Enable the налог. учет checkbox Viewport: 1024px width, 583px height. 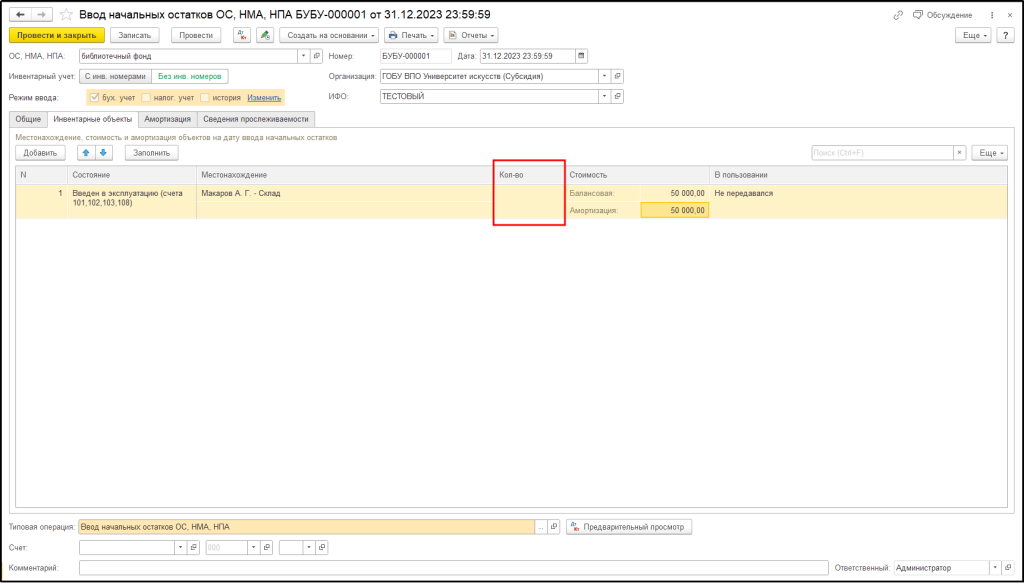pyautogui.click(x=146, y=97)
